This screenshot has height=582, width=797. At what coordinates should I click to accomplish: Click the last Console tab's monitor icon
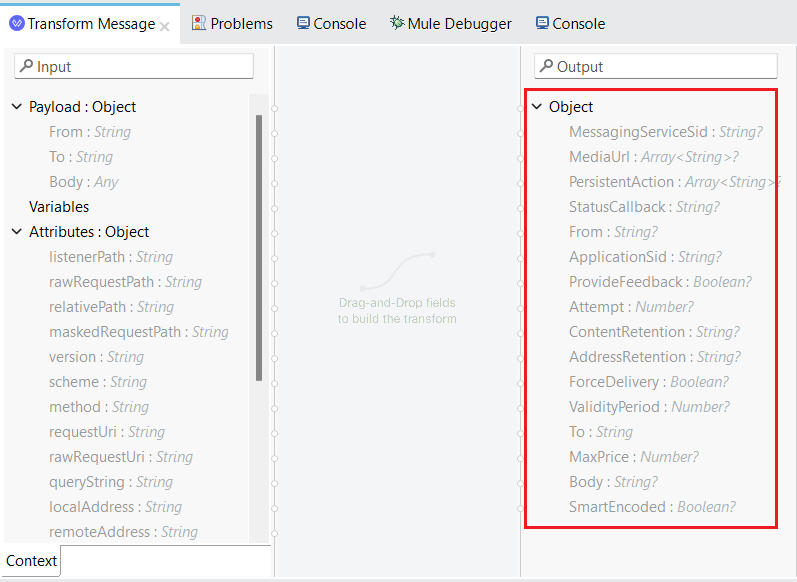(x=542, y=23)
